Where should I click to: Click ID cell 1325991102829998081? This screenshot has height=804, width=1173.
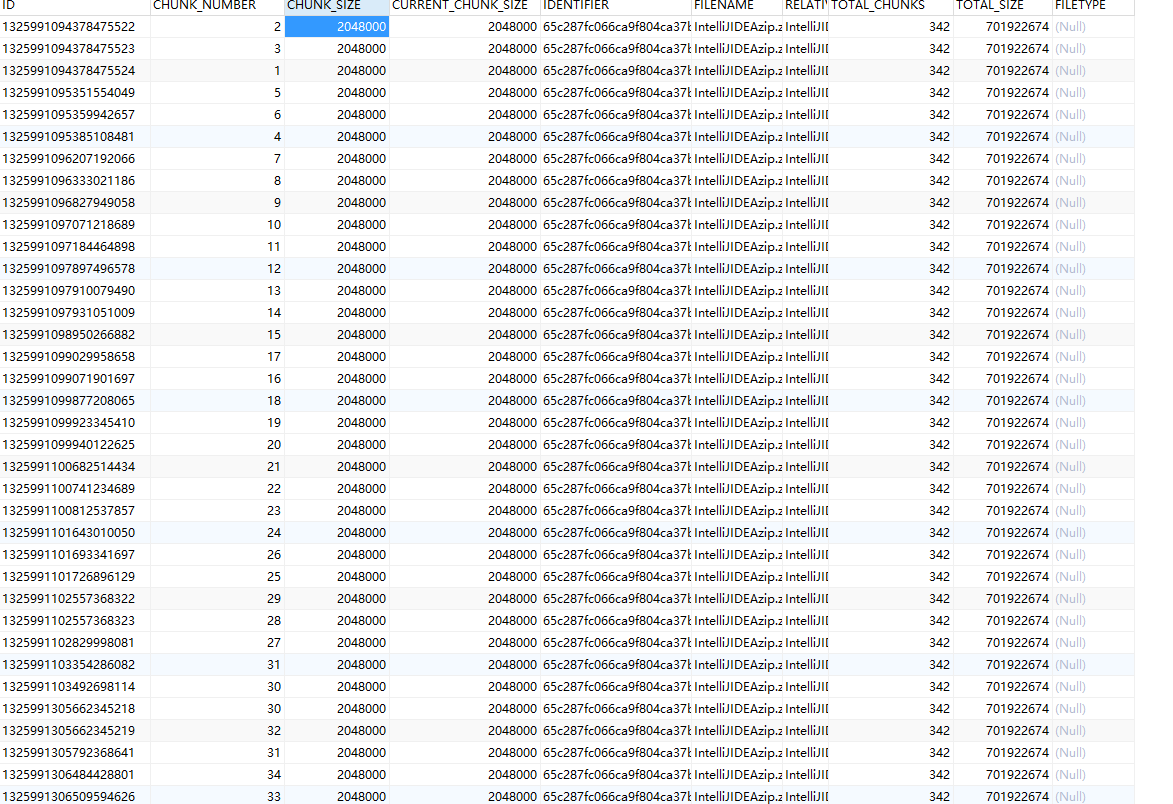[75, 642]
